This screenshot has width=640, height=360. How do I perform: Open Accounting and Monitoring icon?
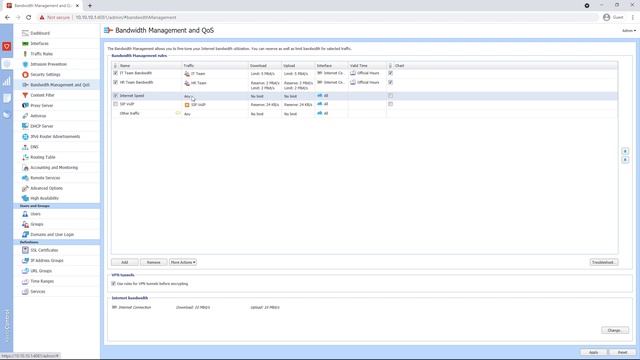tap(25, 168)
